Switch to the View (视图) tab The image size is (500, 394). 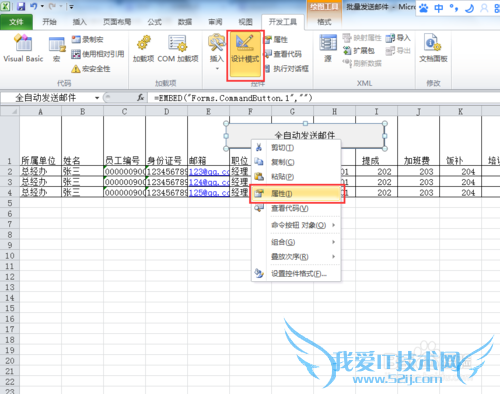[x=246, y=22]
